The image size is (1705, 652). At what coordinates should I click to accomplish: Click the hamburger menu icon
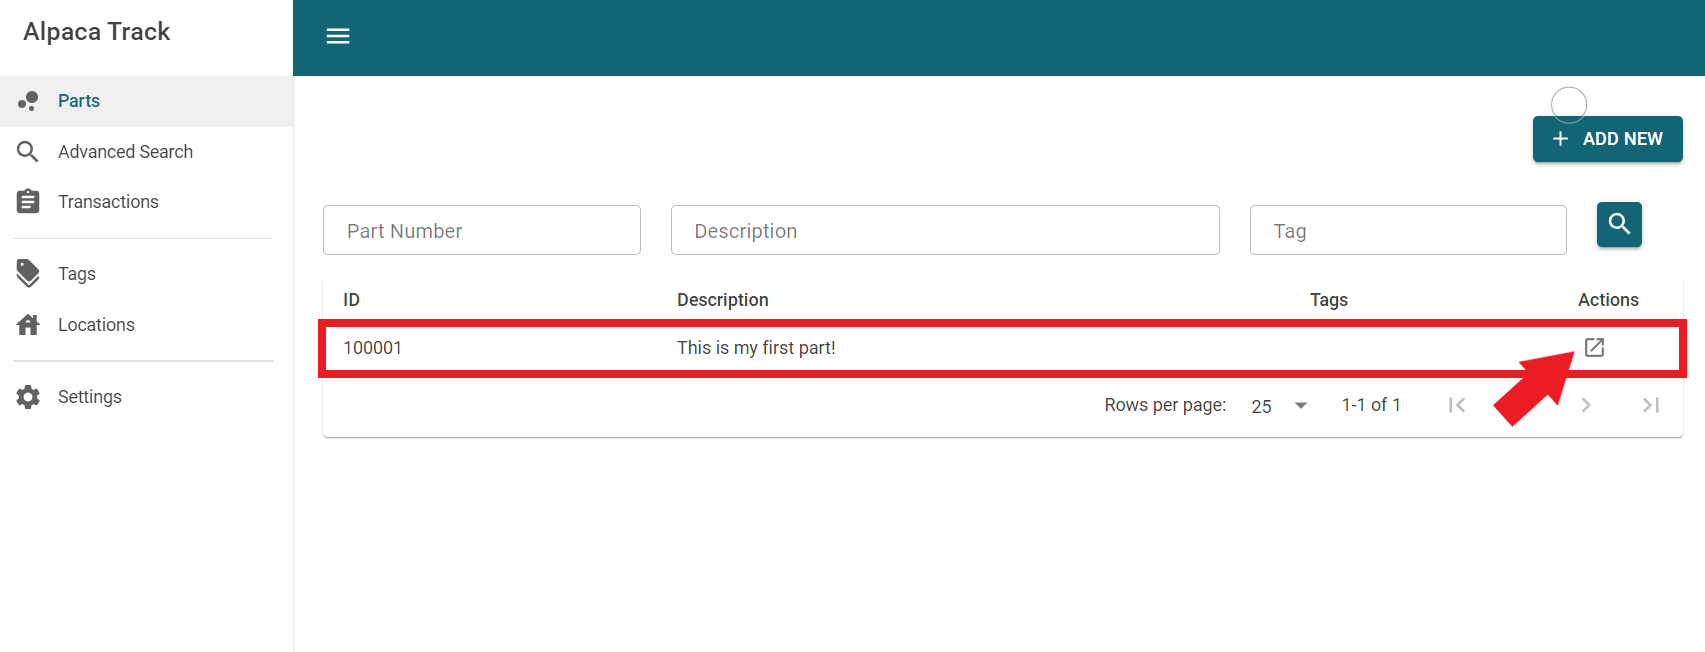click(x=338, y=37)
